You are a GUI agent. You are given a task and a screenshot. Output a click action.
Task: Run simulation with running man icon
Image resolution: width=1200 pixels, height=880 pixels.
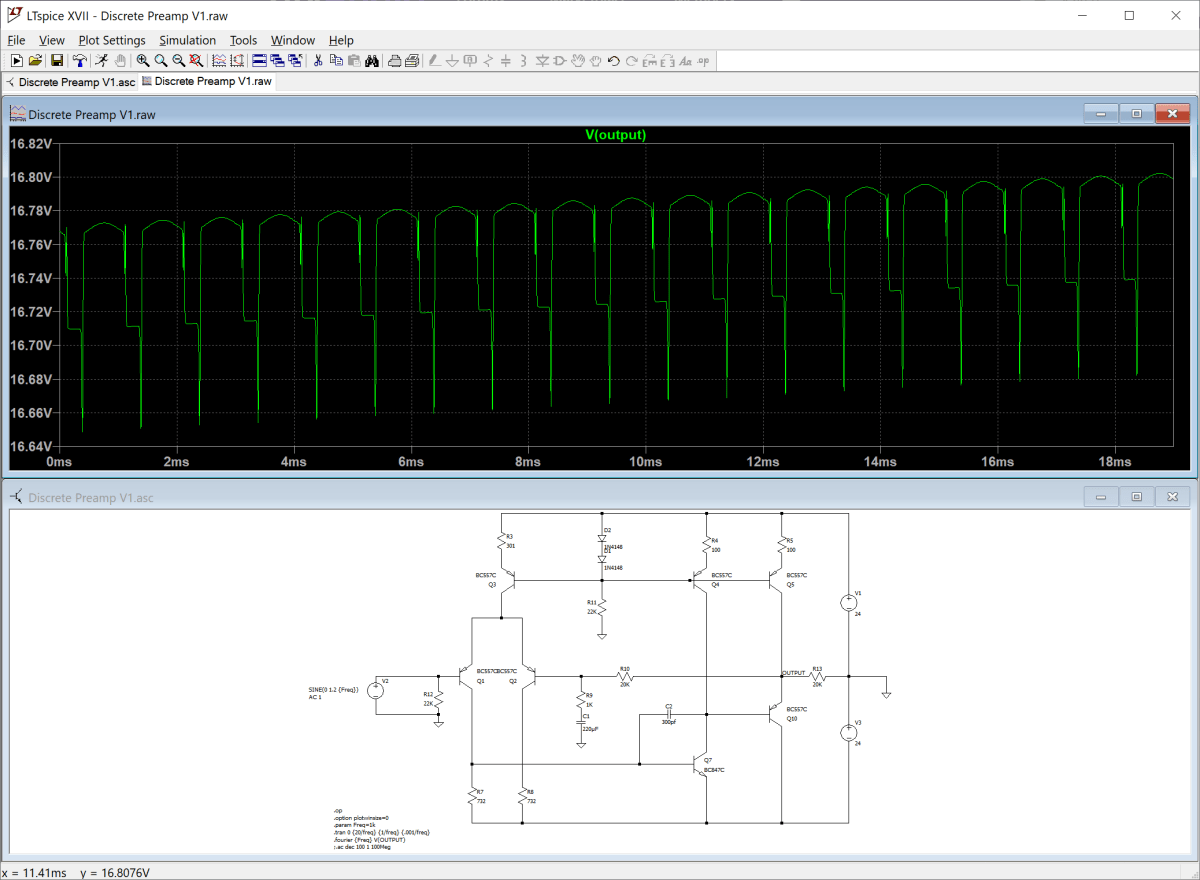(x=101, y=61)
